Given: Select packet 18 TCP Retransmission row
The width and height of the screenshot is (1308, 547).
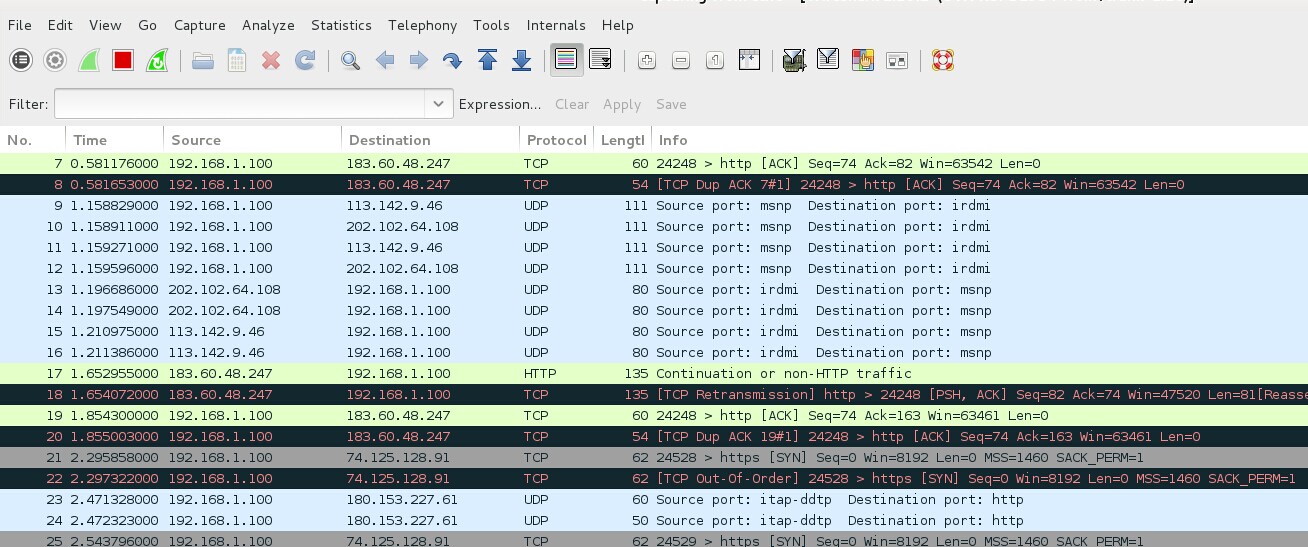Looking at the screenshot, I should tap(654, 394).
